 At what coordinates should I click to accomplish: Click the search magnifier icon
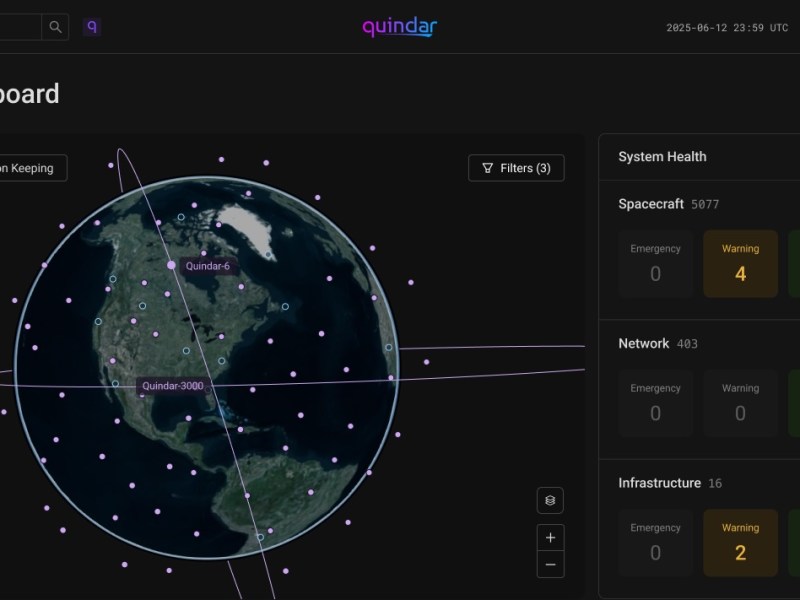click(x=55, y=27)
